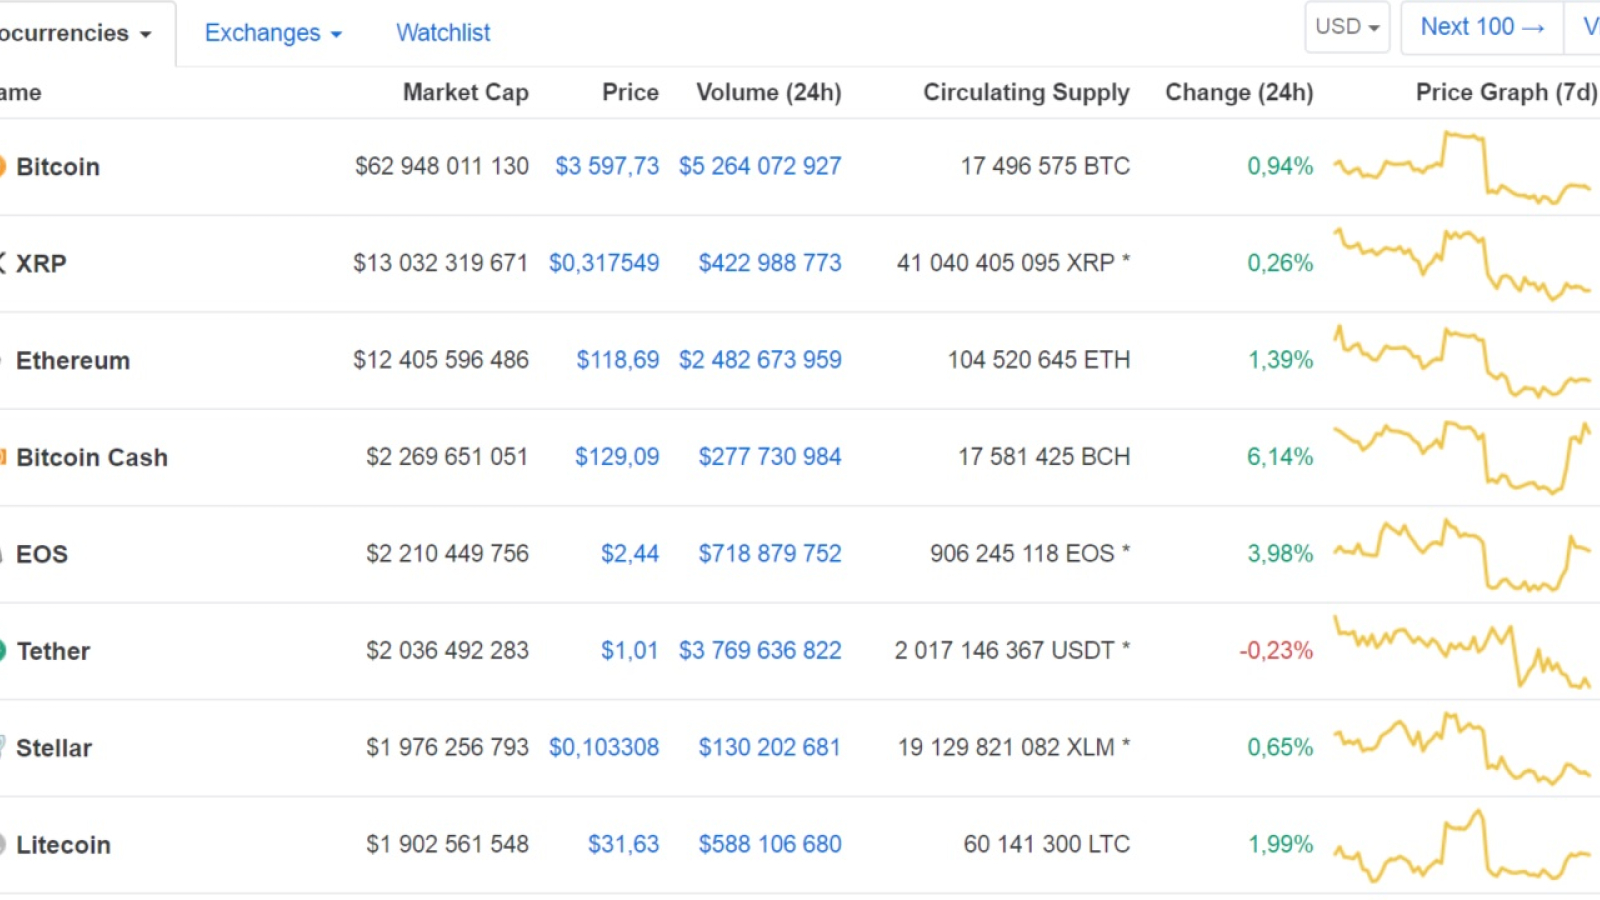1600x900 pixels.
Task: Click the Bitcoin orange logo icon
Action: tap(3, 166)
